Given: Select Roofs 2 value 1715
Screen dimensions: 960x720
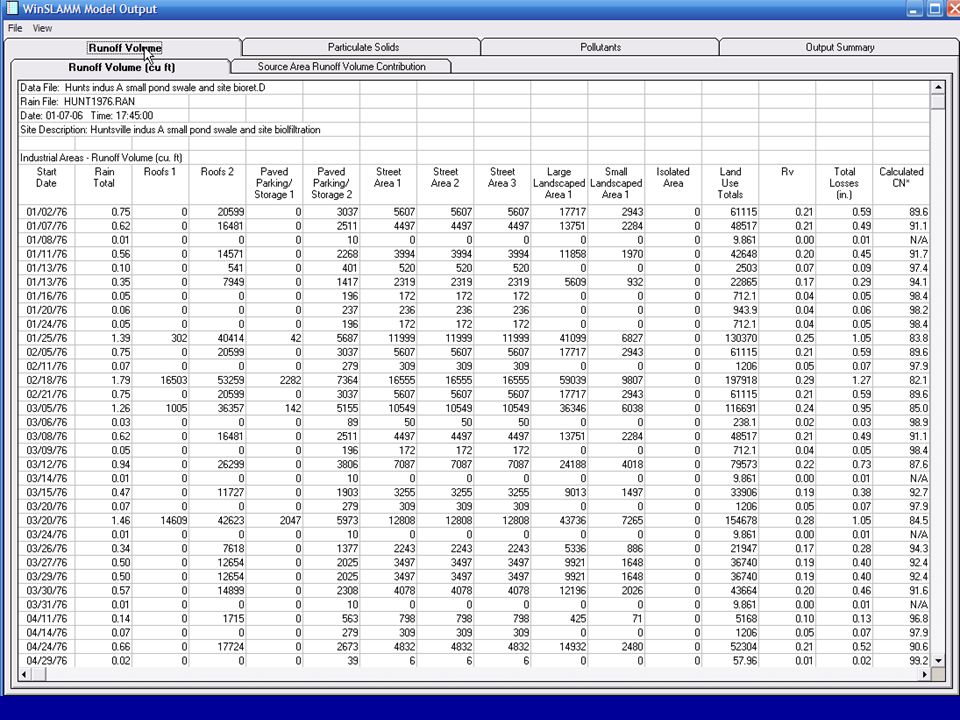Looking at the screenshot, I should [x=217, y=618].
